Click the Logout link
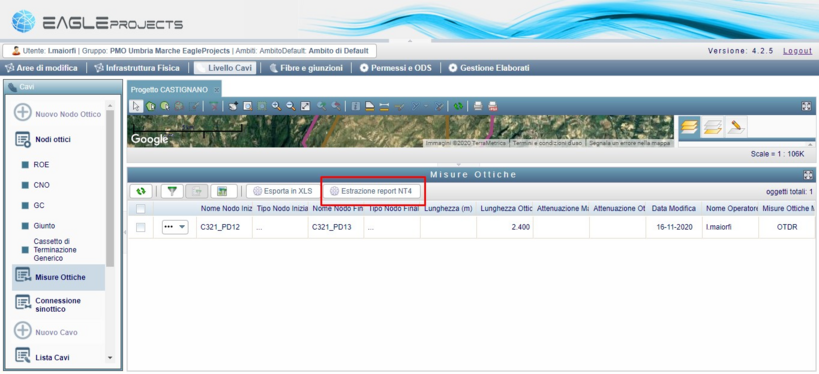The image size is (819, 374). [x=797, y=51]
